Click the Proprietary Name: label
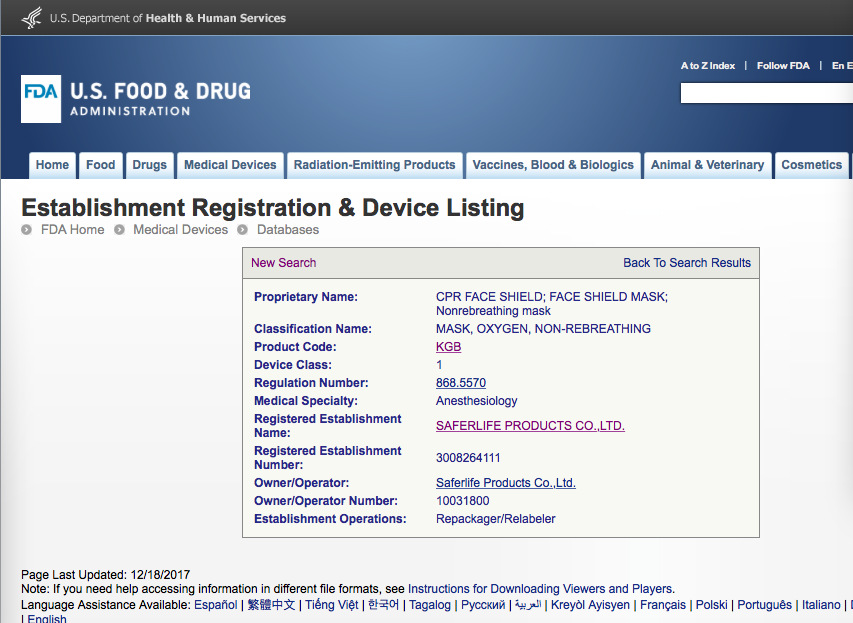853x623 pixels. pos(306,297)
